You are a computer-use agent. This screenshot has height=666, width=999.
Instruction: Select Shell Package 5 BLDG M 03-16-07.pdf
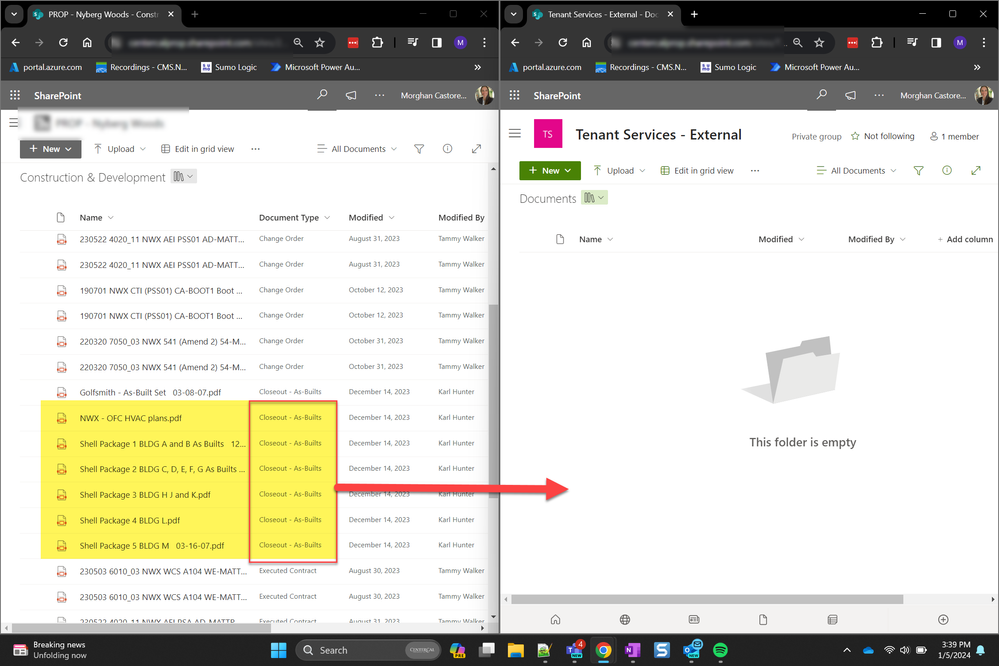(152, 546)
